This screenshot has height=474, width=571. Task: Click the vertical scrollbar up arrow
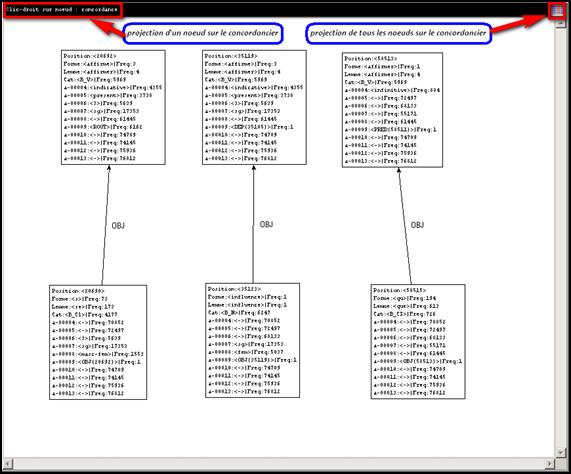click(x=560, y=24)
